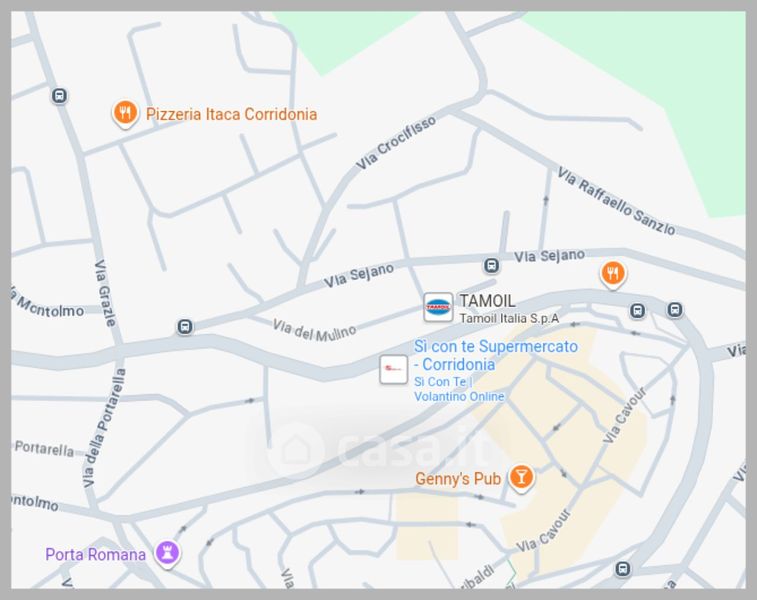Screen dimensions: 757x600
Task: Click the bus stop icon left of Via del Mulino
Action: pos(184,327)
